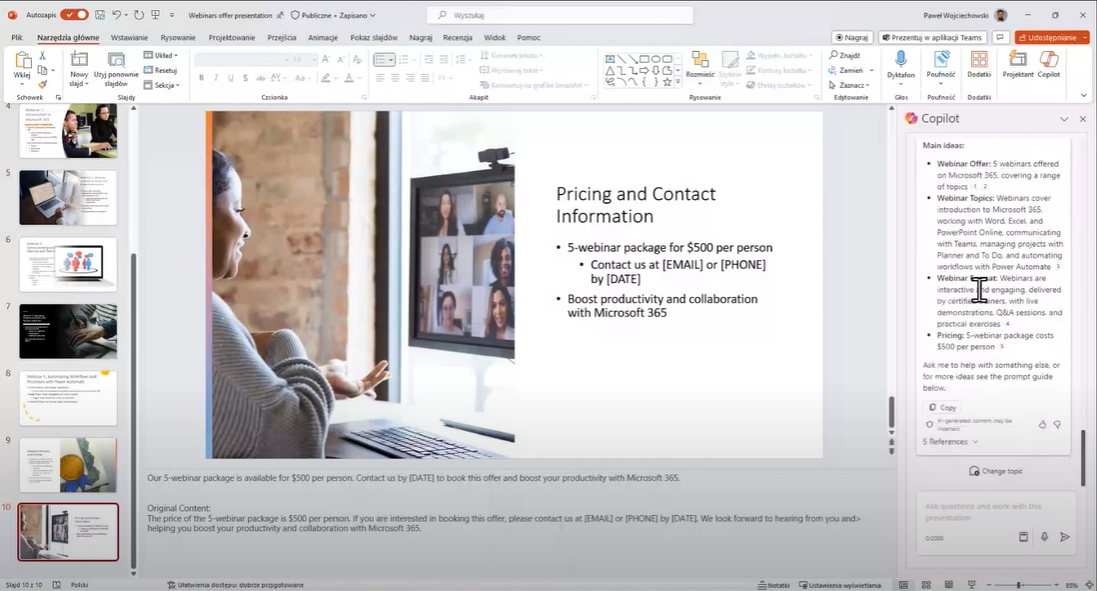Screen dimensions: 1097x591
Task: Click the Poufność sensitivity icon
Action: [x=940, y=59]
